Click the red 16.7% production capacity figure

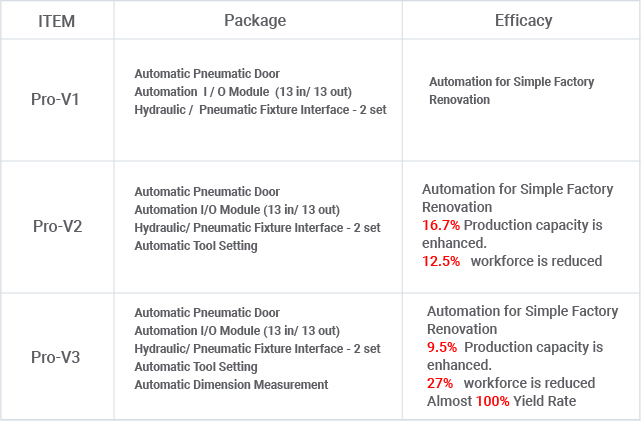point(441,226)
